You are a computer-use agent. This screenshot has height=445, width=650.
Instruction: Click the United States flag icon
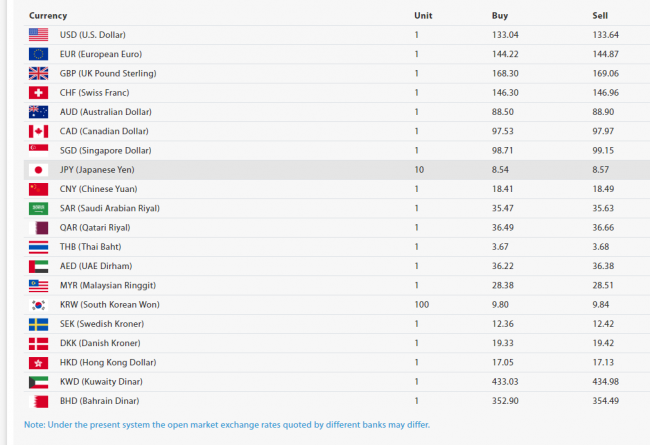(39, 35)
